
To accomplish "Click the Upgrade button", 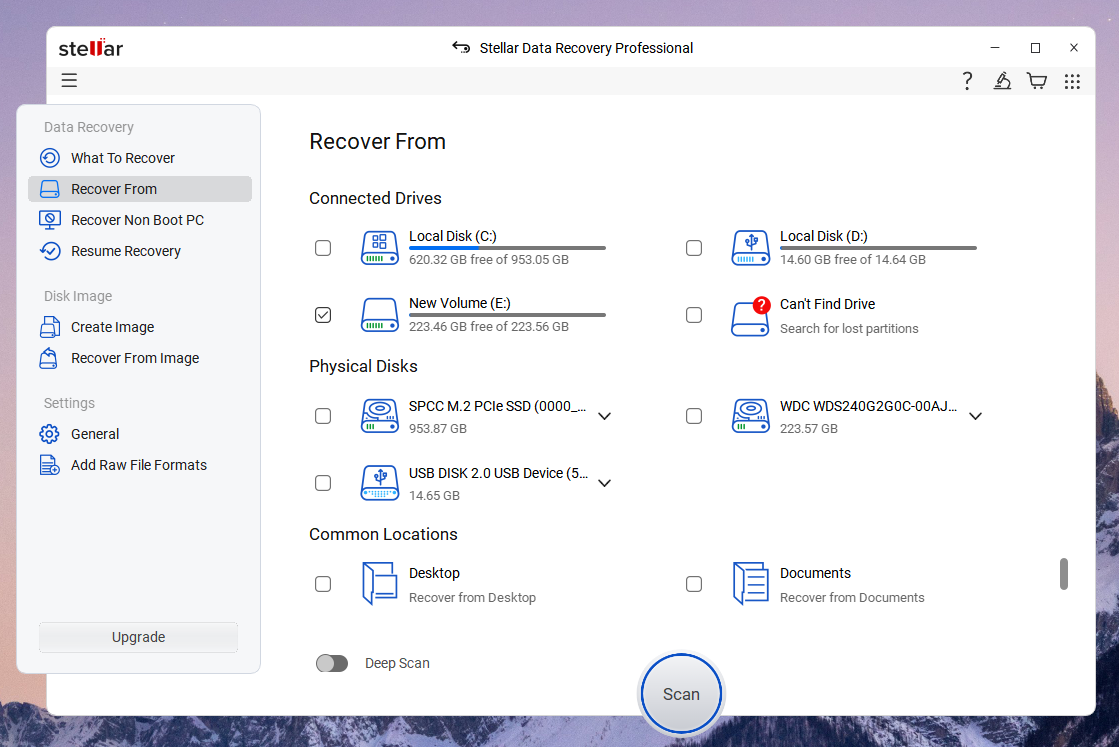I will pyautogui.click(x=138, y=637).
